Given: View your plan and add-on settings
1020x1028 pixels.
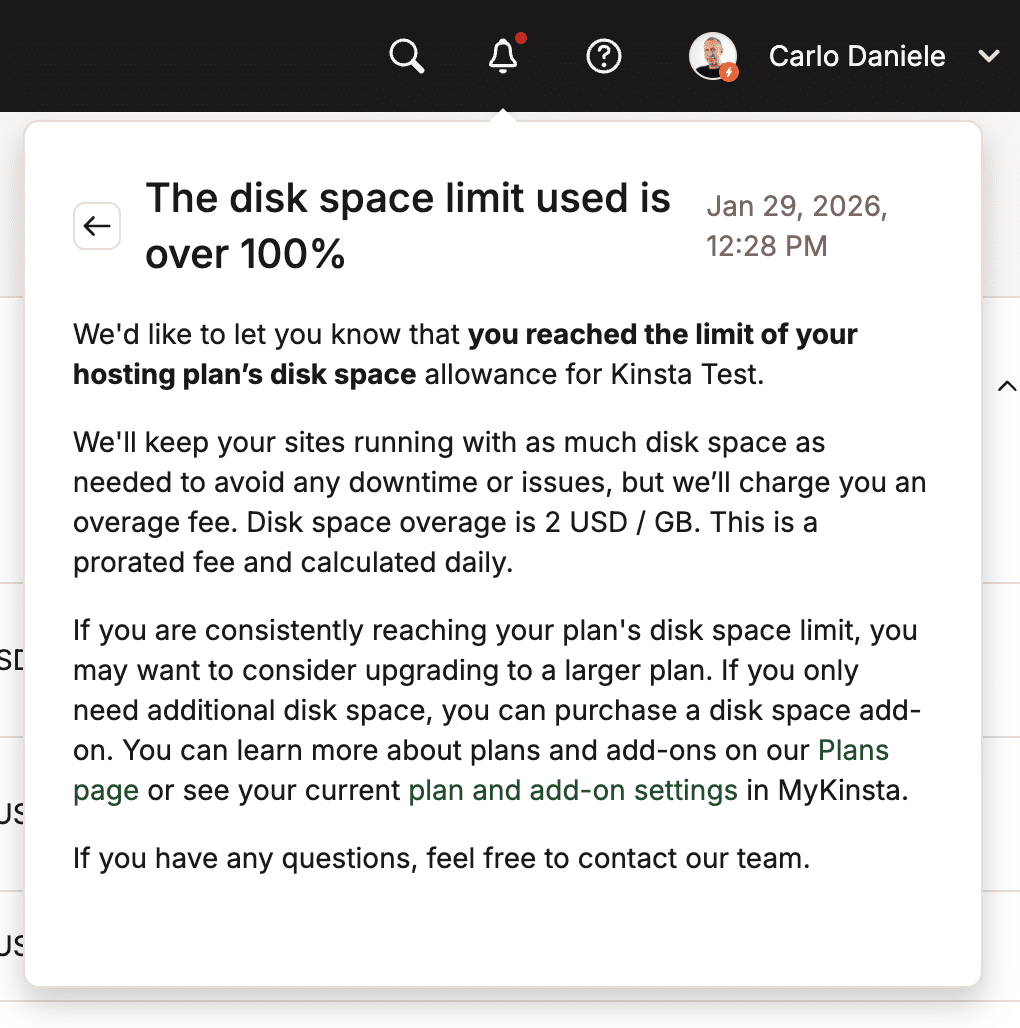Looking at the screenshot, I should (x=573, y=790).
